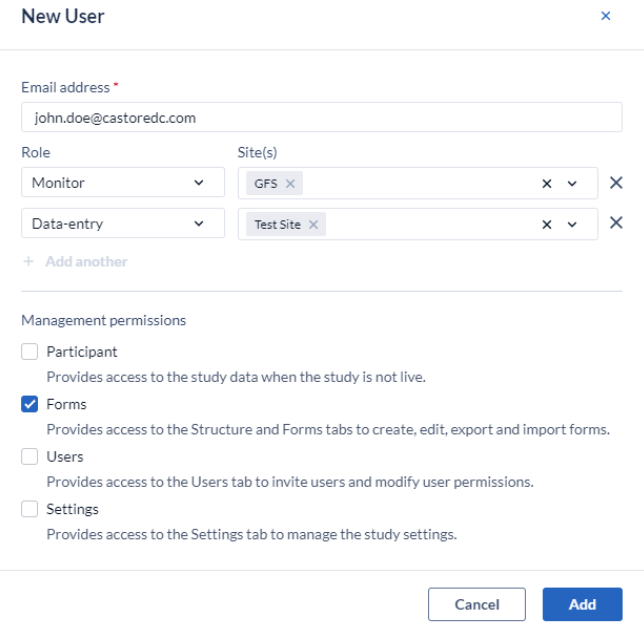
Task: Click the plus icon to add another
Action: tap(28, 261)
